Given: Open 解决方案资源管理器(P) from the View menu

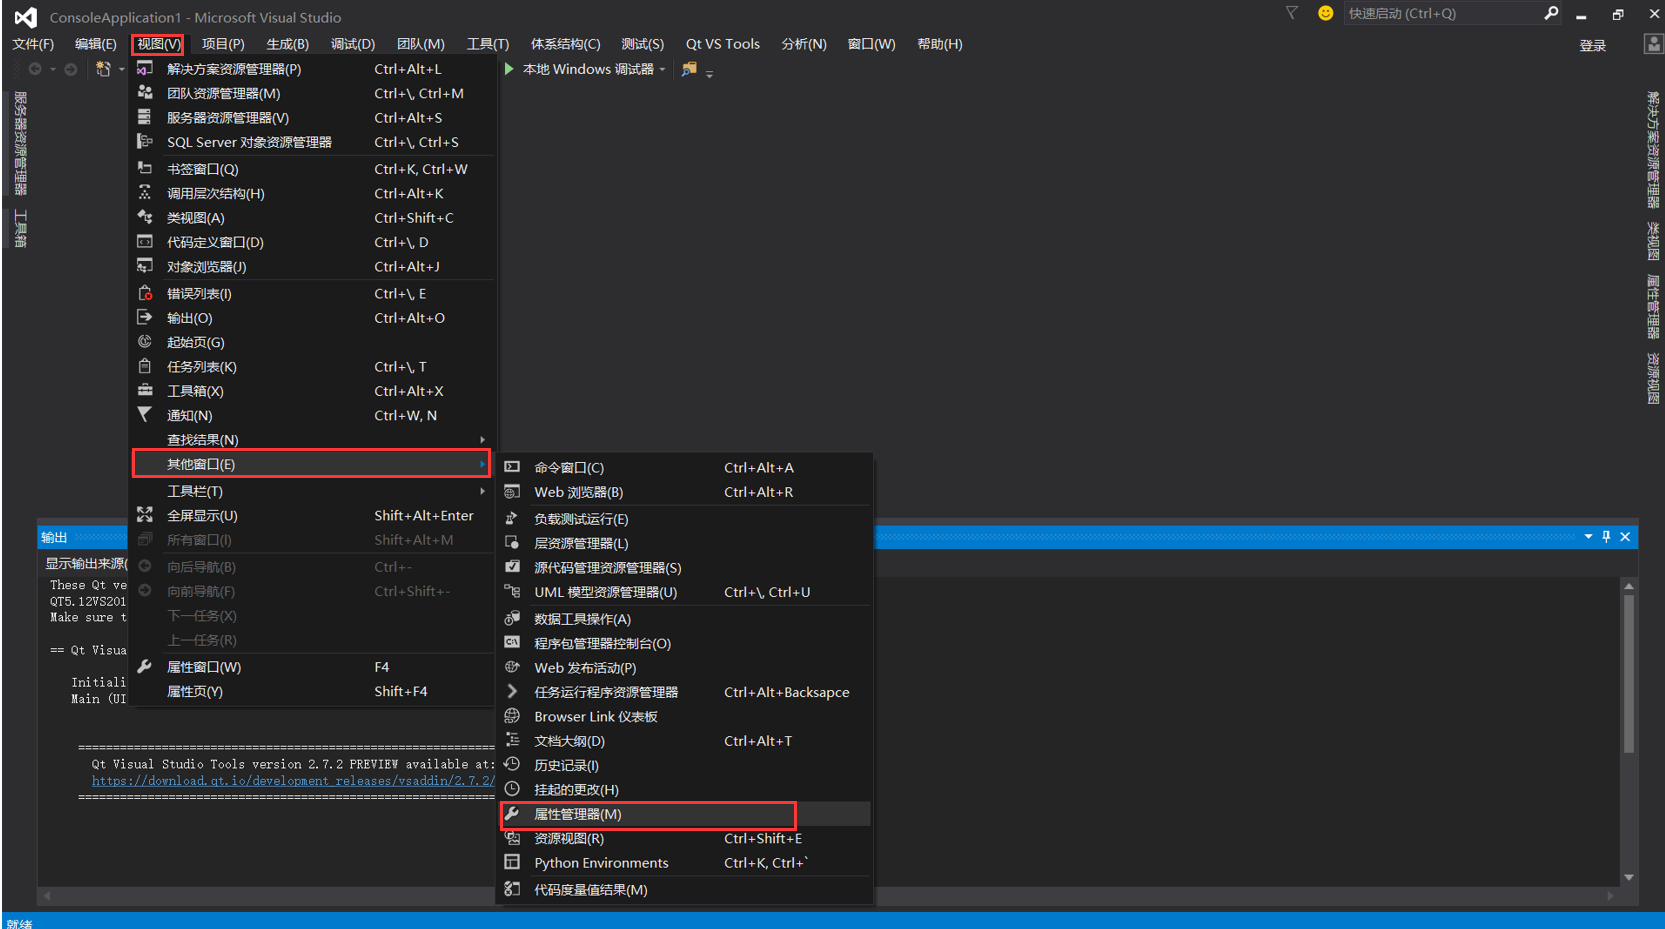Looking at the screenshot, I should point(312,69).
